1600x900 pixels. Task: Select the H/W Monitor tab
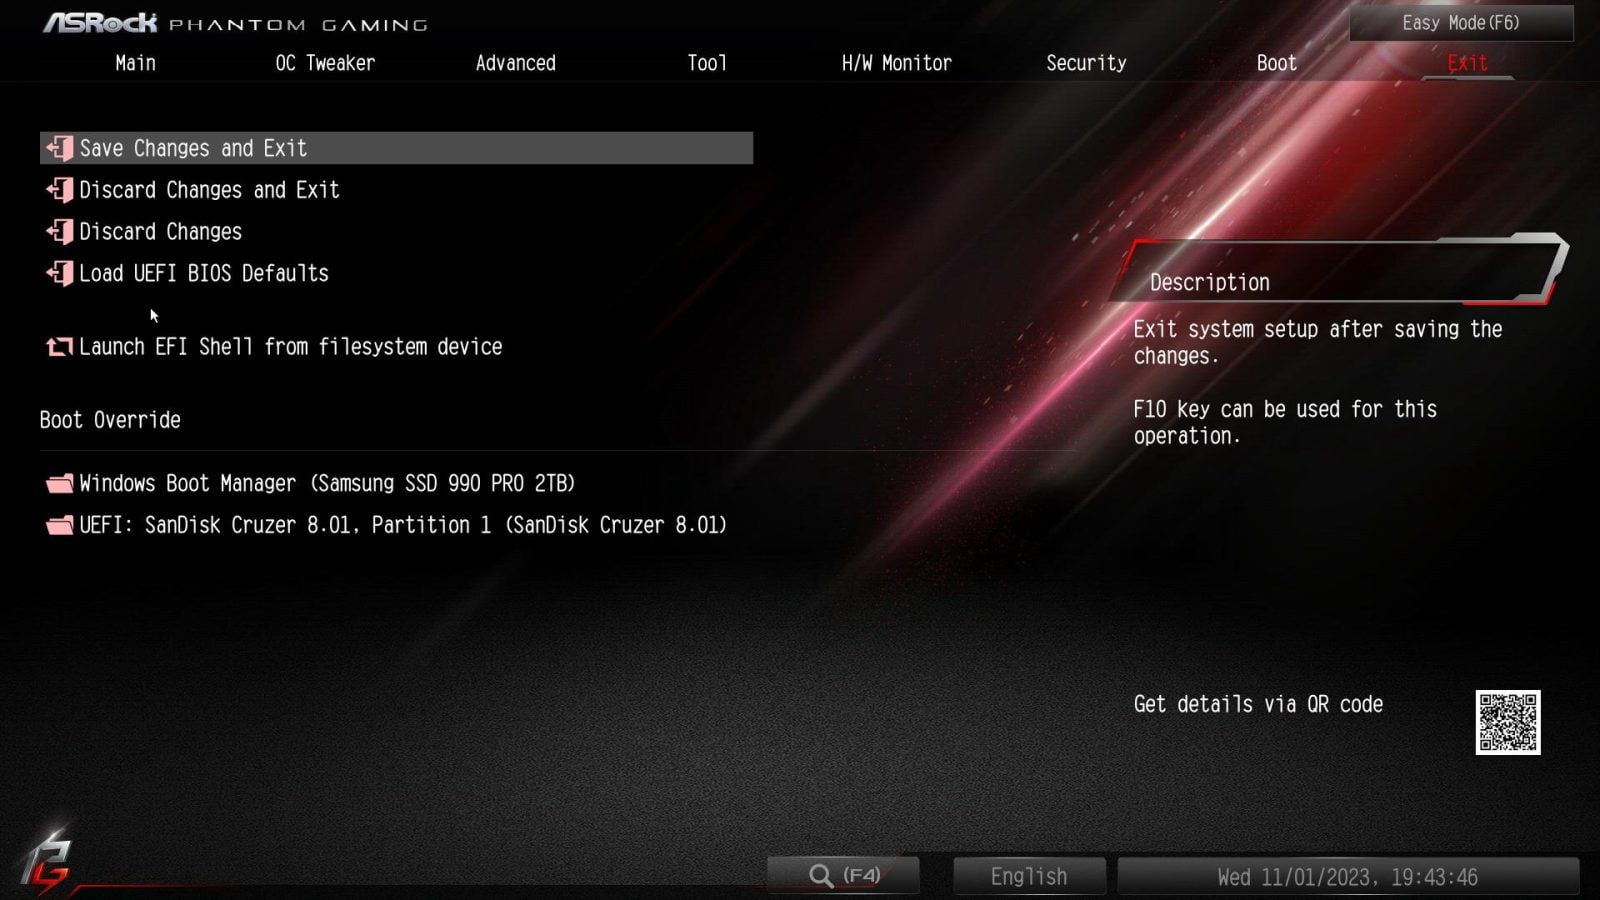(896, 63)
